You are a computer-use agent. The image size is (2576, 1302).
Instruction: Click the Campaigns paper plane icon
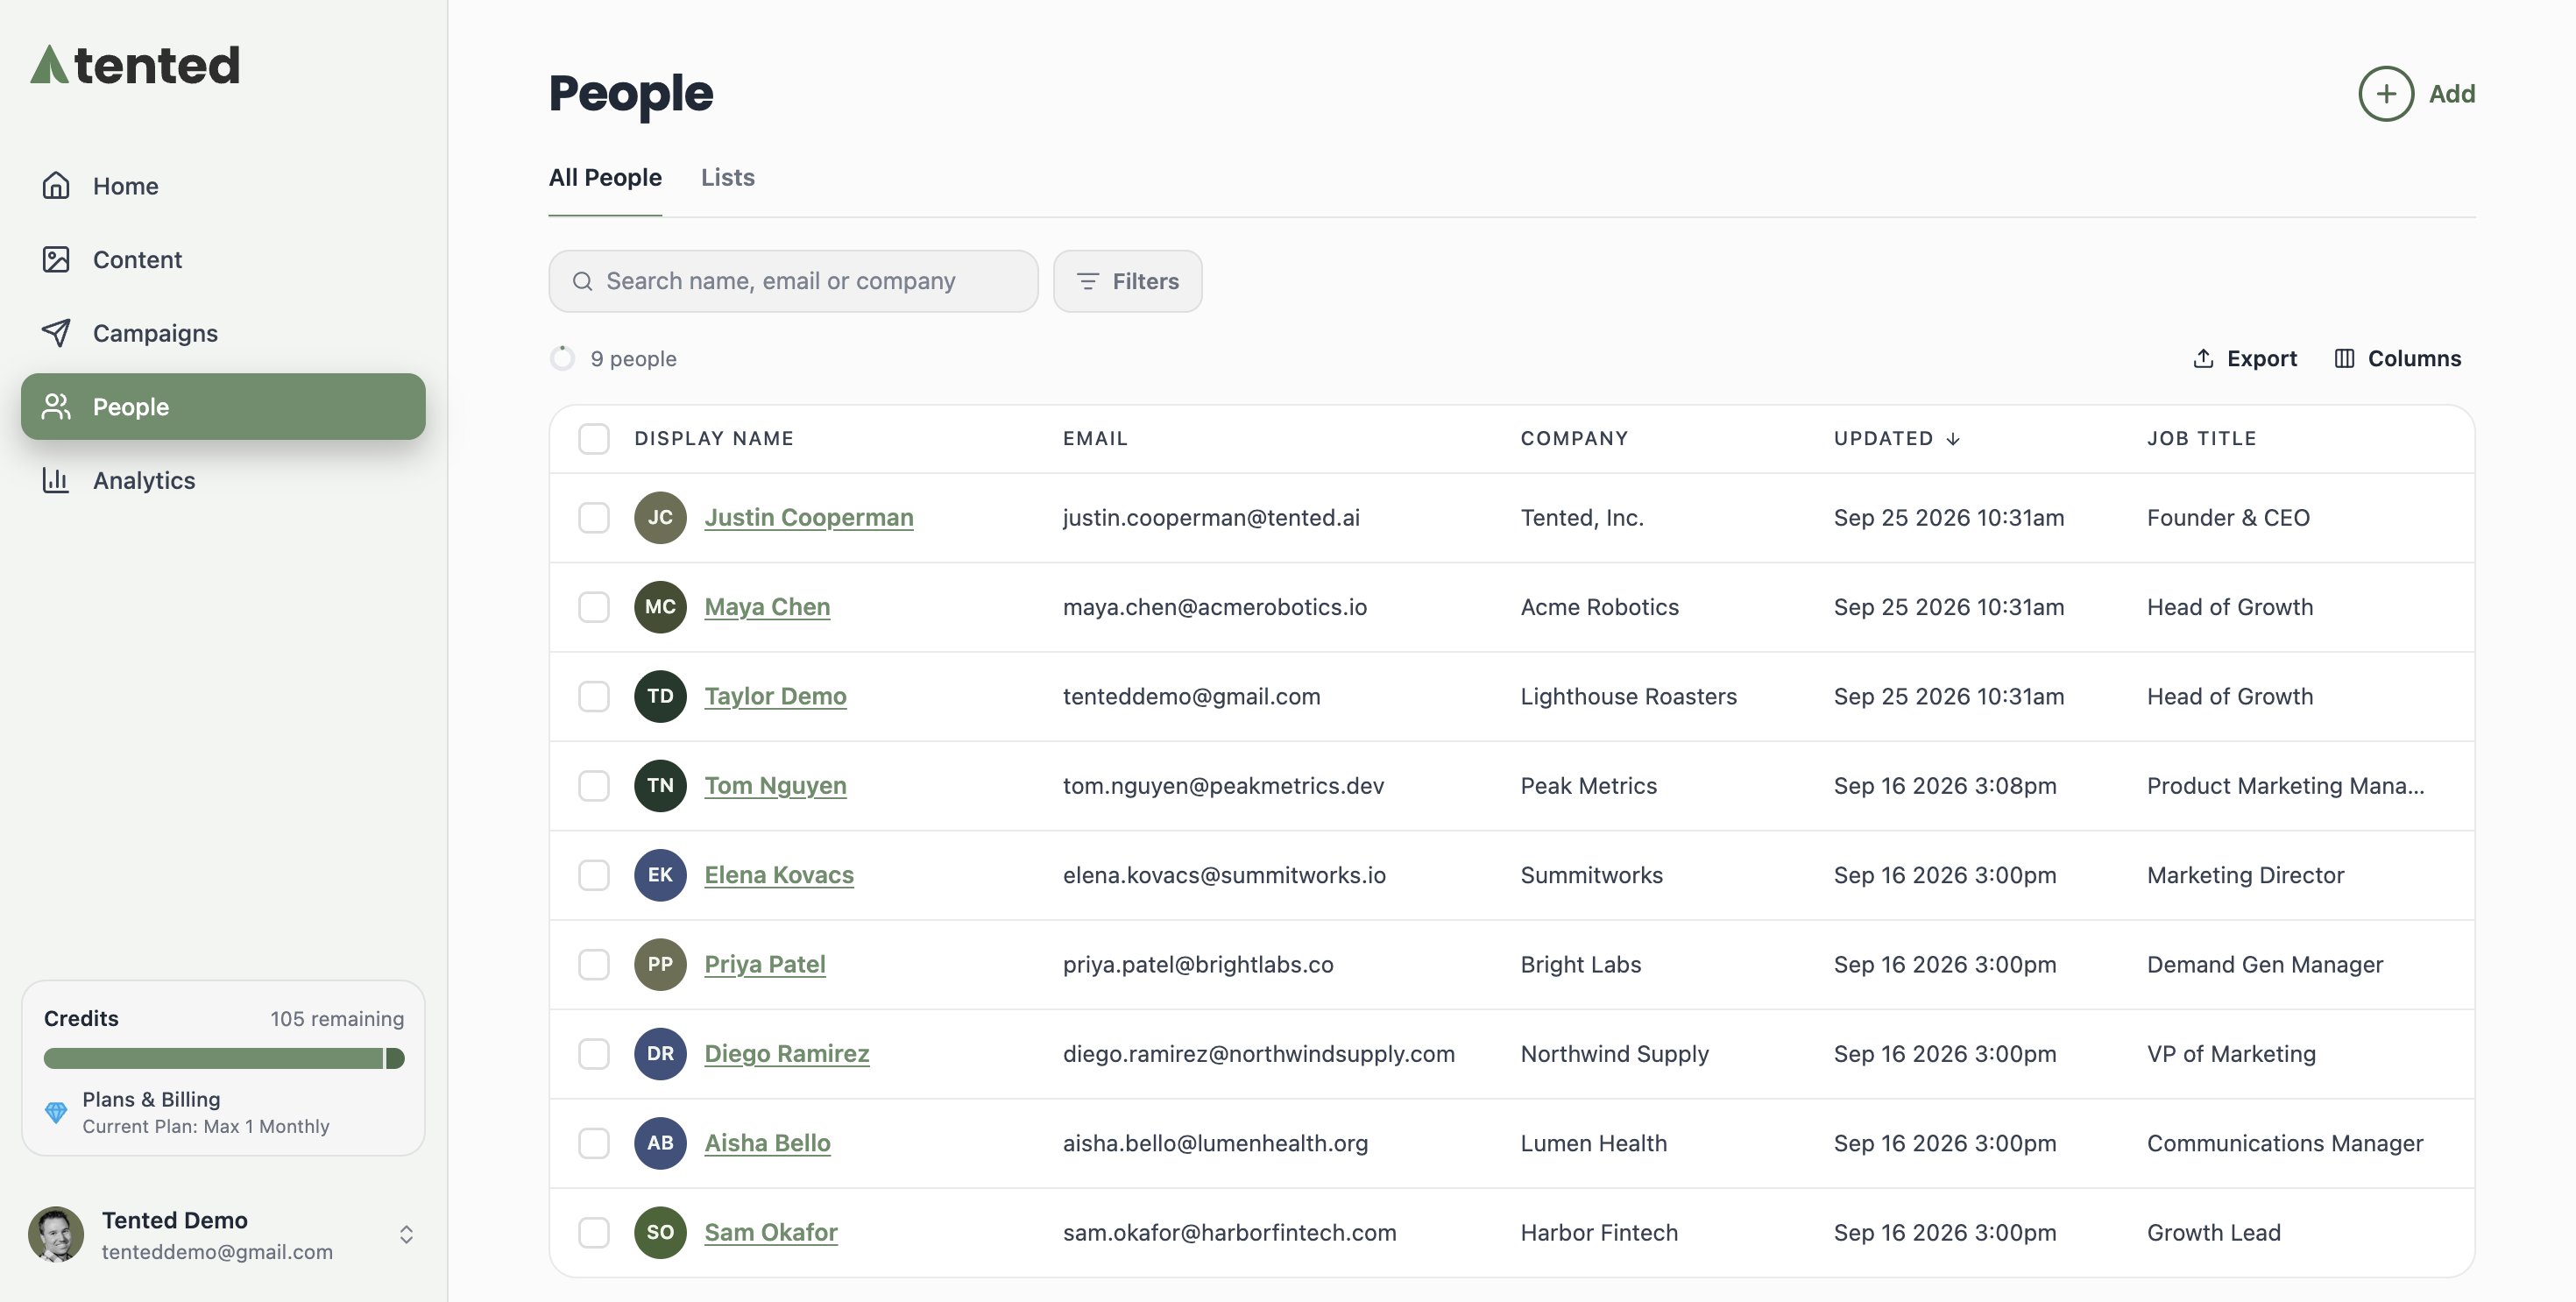(x=56, y=333)
